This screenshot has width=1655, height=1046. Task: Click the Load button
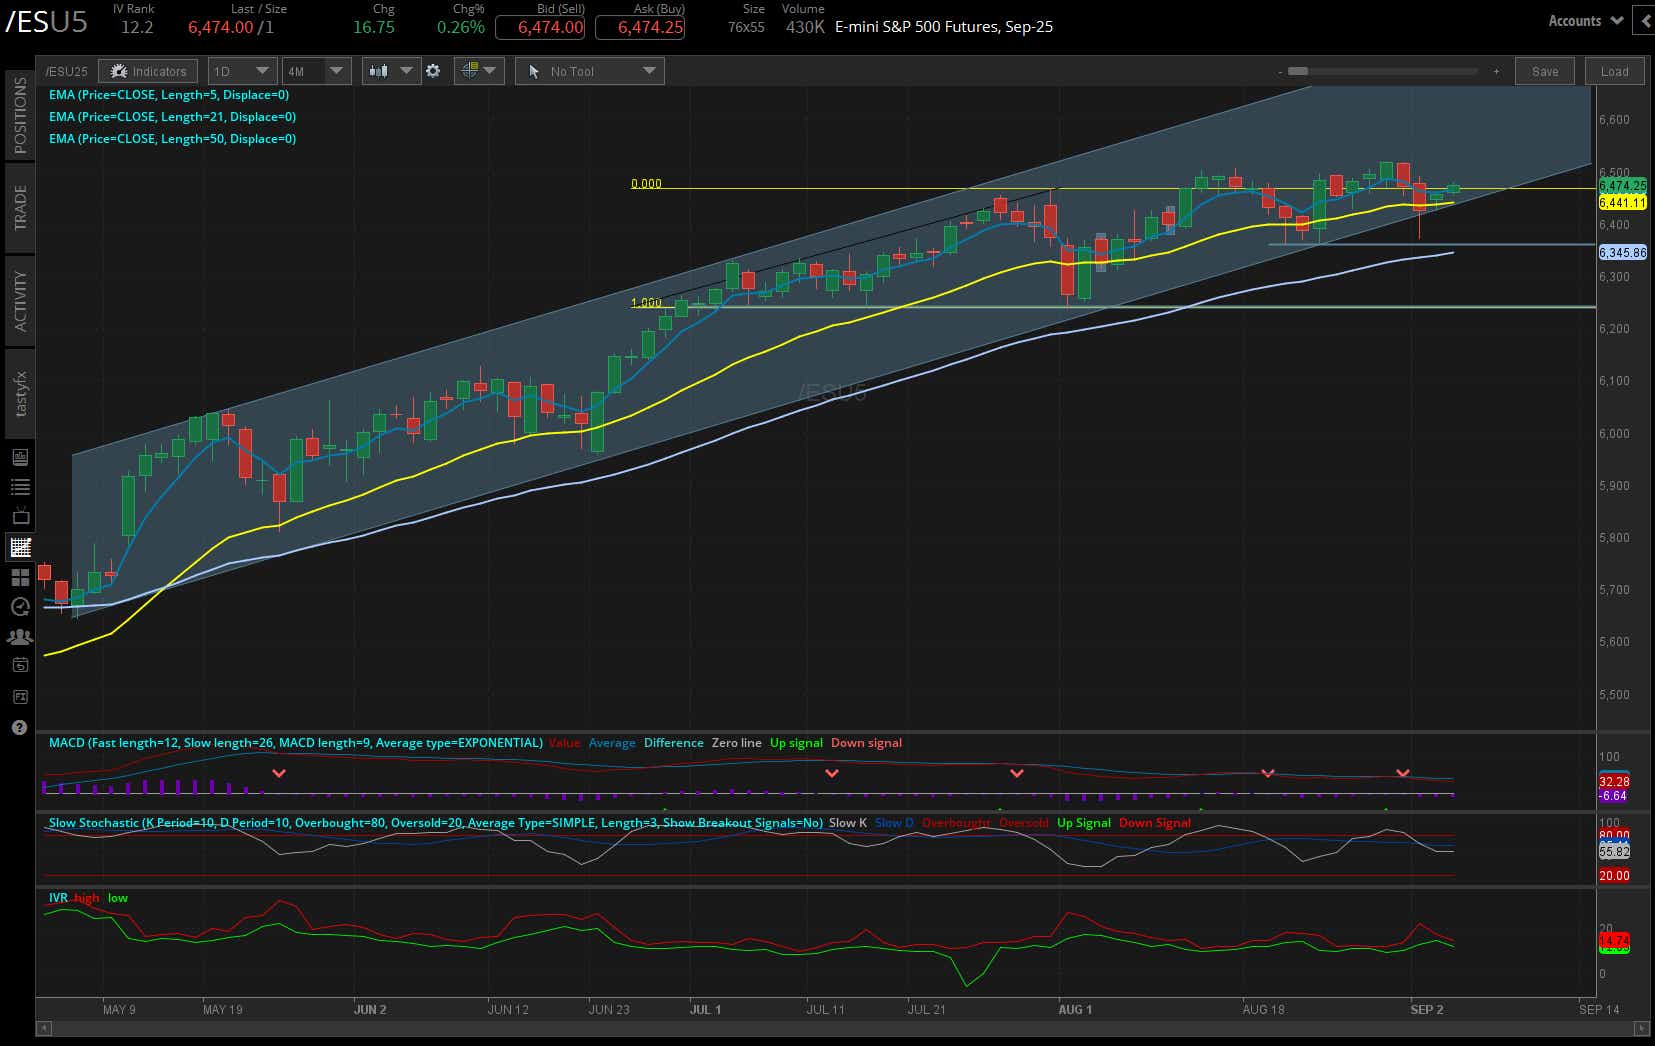coord(1614,71)
